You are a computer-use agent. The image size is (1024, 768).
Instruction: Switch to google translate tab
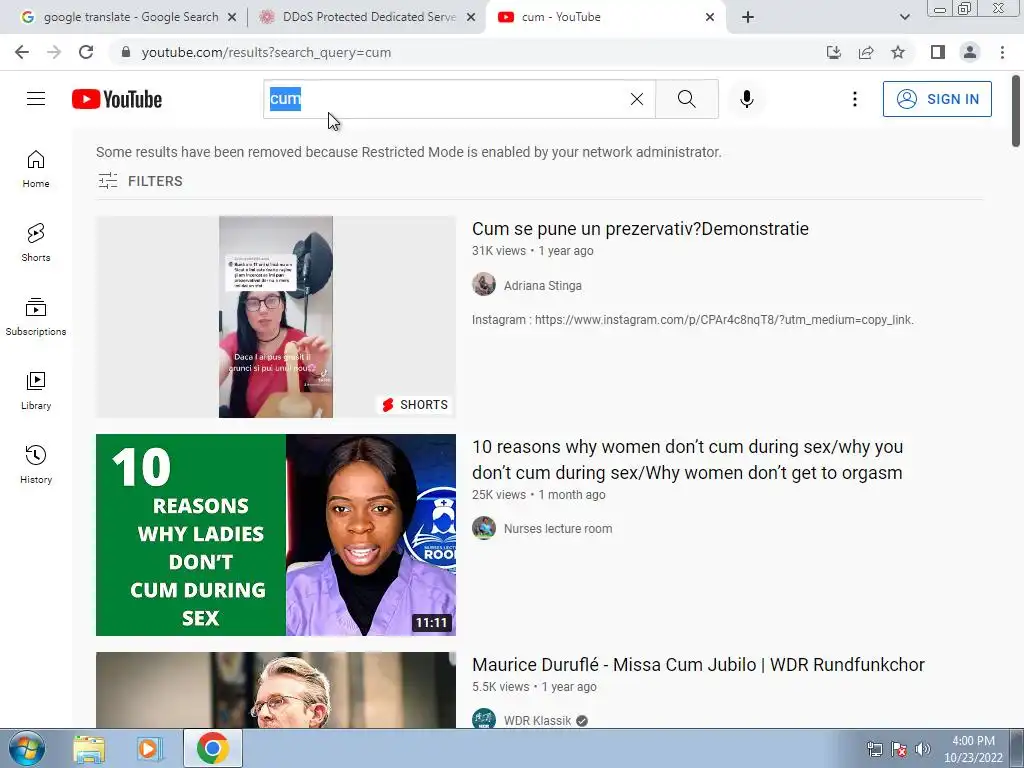tap(129, 17)
